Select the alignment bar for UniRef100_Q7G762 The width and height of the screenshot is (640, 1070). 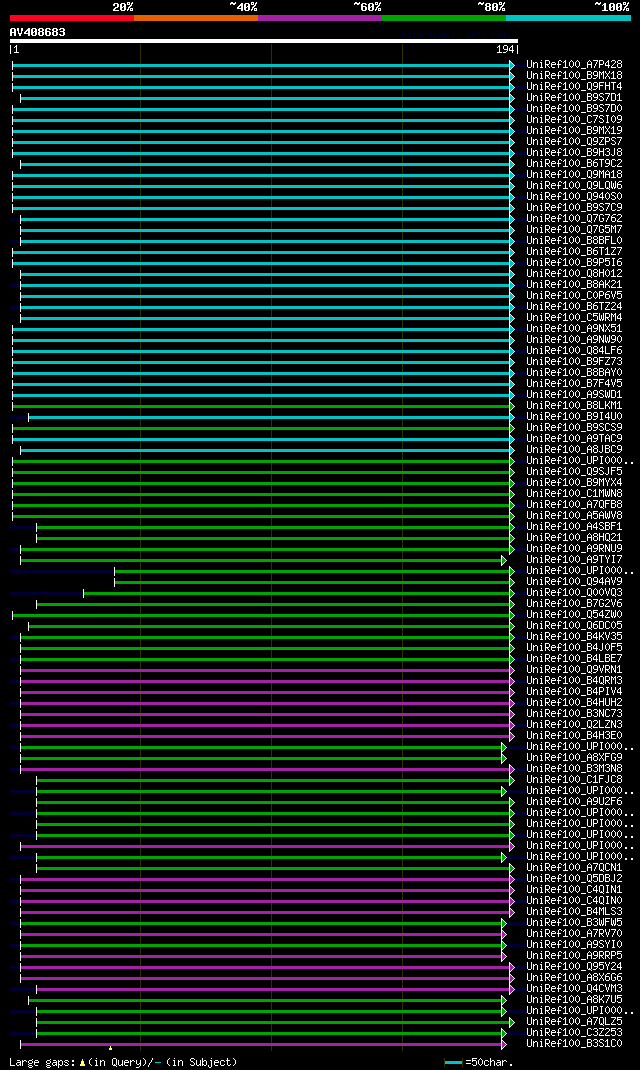(267, 219)
